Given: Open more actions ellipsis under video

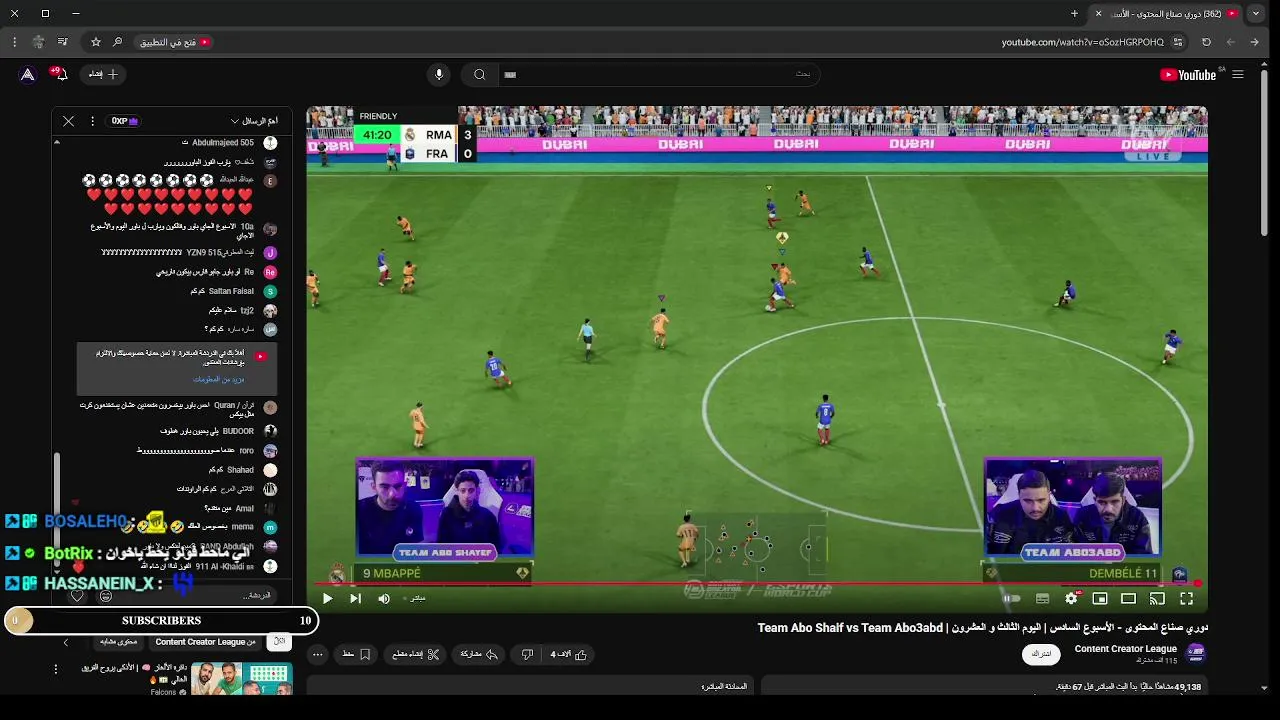Looking at the screenshot, I should pyautogui.click(x=318, y=655).
